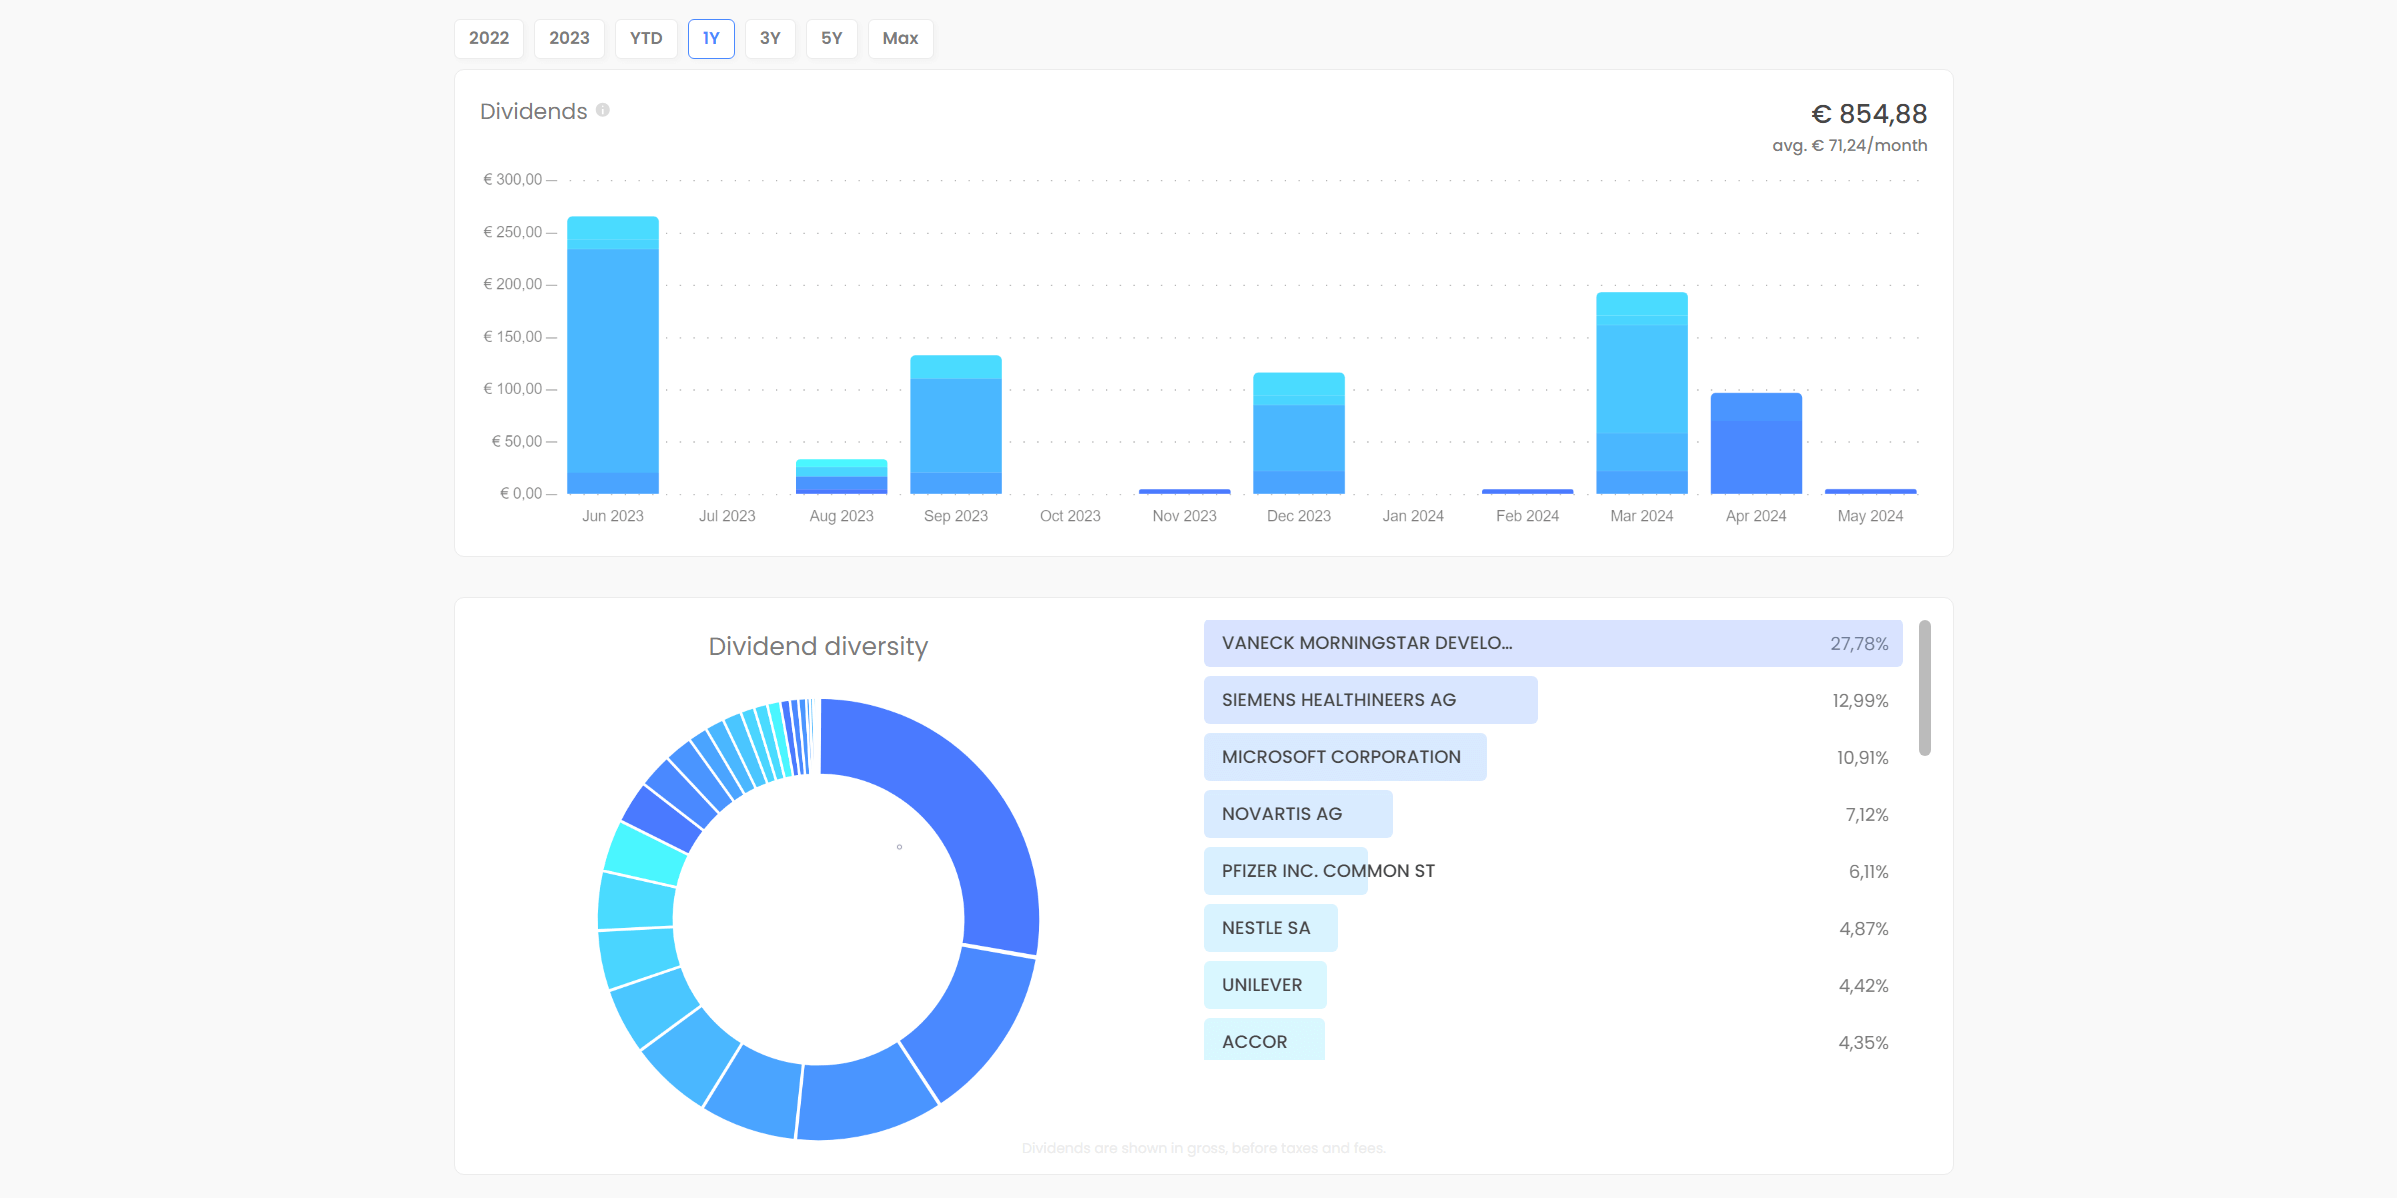Click the YTD period toggle button
The width and height of the screenshot is (2397, 1198).
(644, 38)
